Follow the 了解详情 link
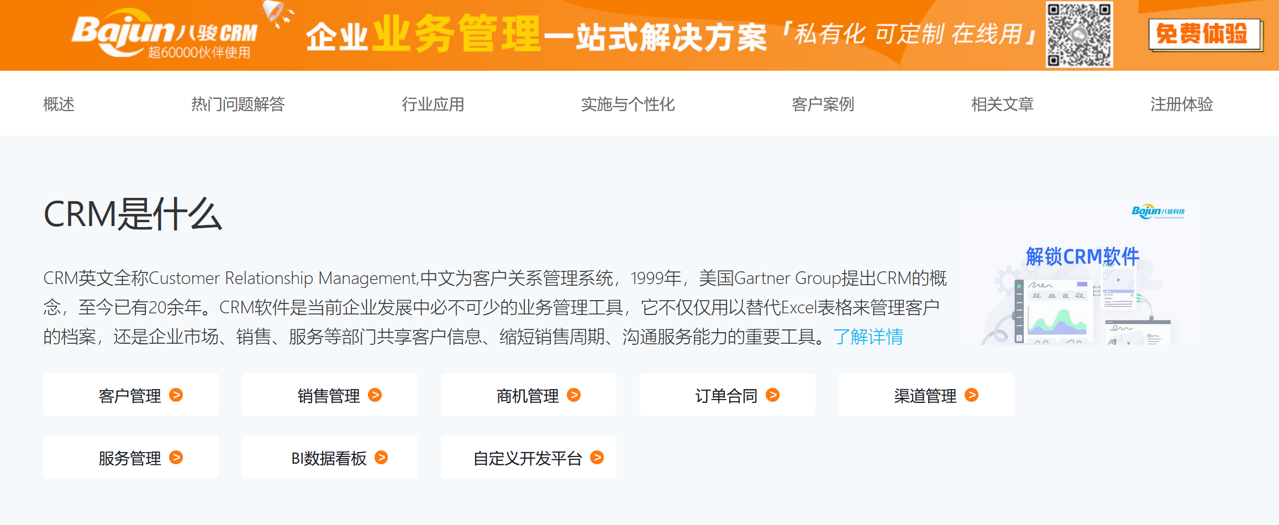 [868, 337]
